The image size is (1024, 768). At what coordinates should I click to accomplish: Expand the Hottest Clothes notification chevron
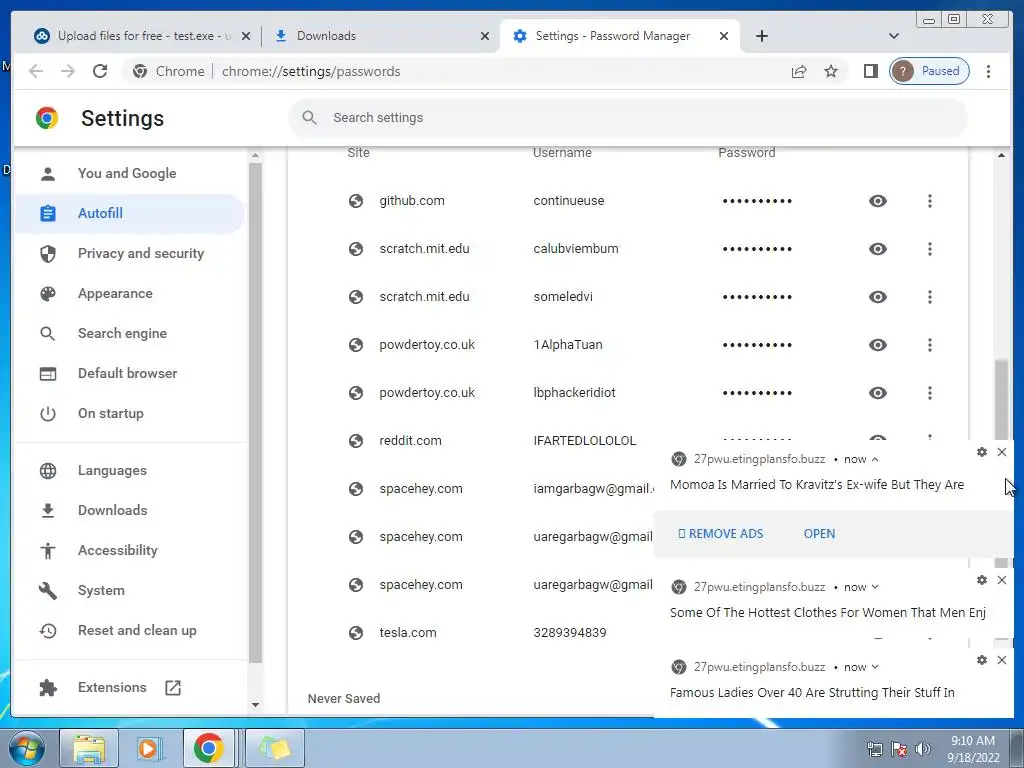pyautogui.click(x=875, y=587)
